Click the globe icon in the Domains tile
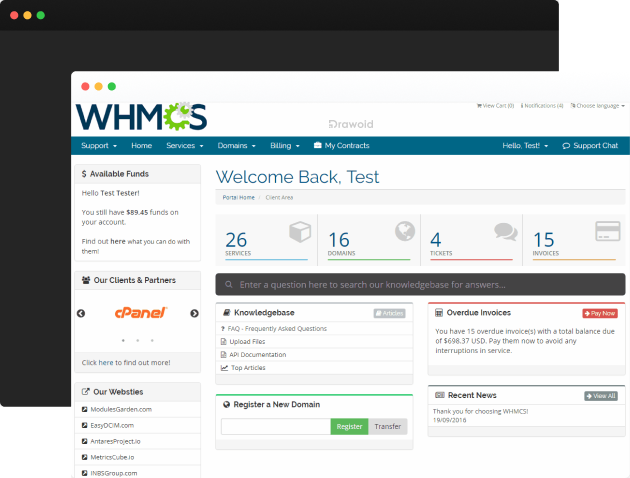Screen dimensions: 630x478 coord(405,231)
